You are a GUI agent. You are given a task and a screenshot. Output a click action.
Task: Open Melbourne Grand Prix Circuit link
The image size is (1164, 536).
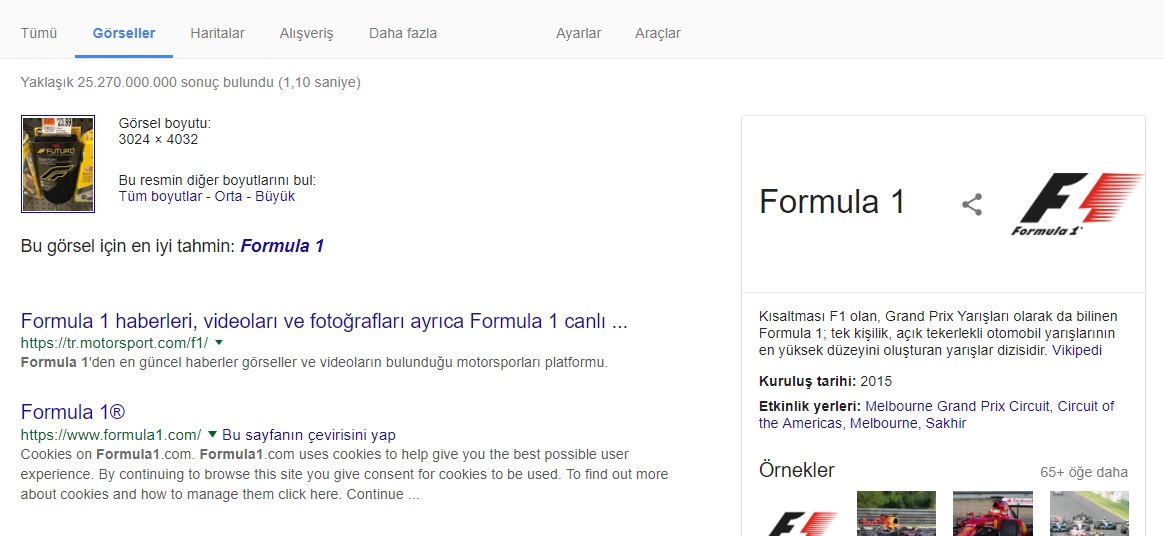(958, 406)
